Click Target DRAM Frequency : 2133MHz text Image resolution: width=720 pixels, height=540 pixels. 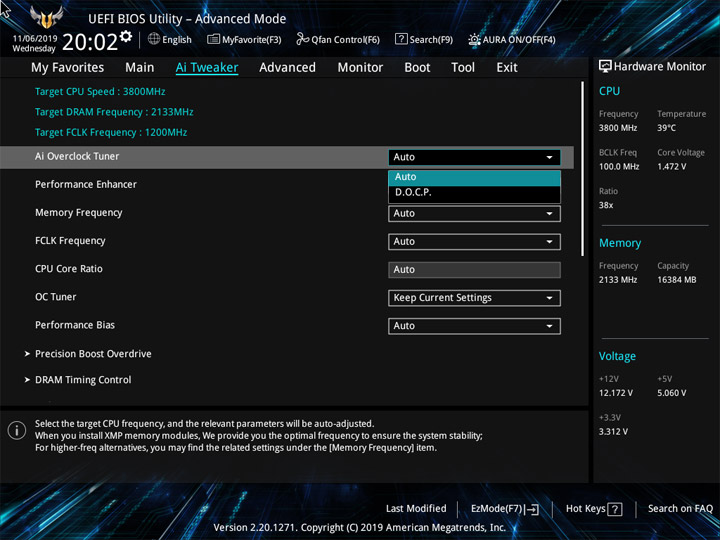click(114, 112)
